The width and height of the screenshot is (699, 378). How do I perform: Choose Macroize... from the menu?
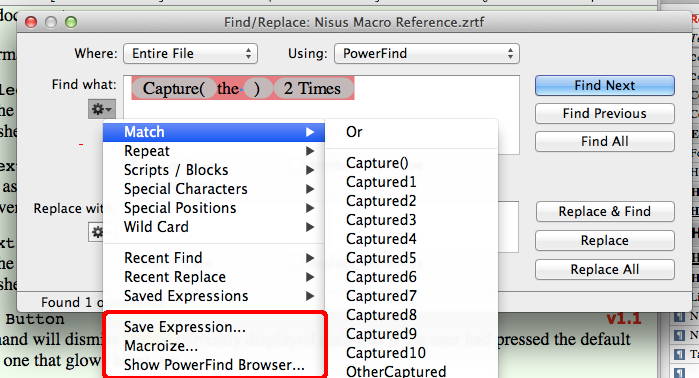coord(160,346)
